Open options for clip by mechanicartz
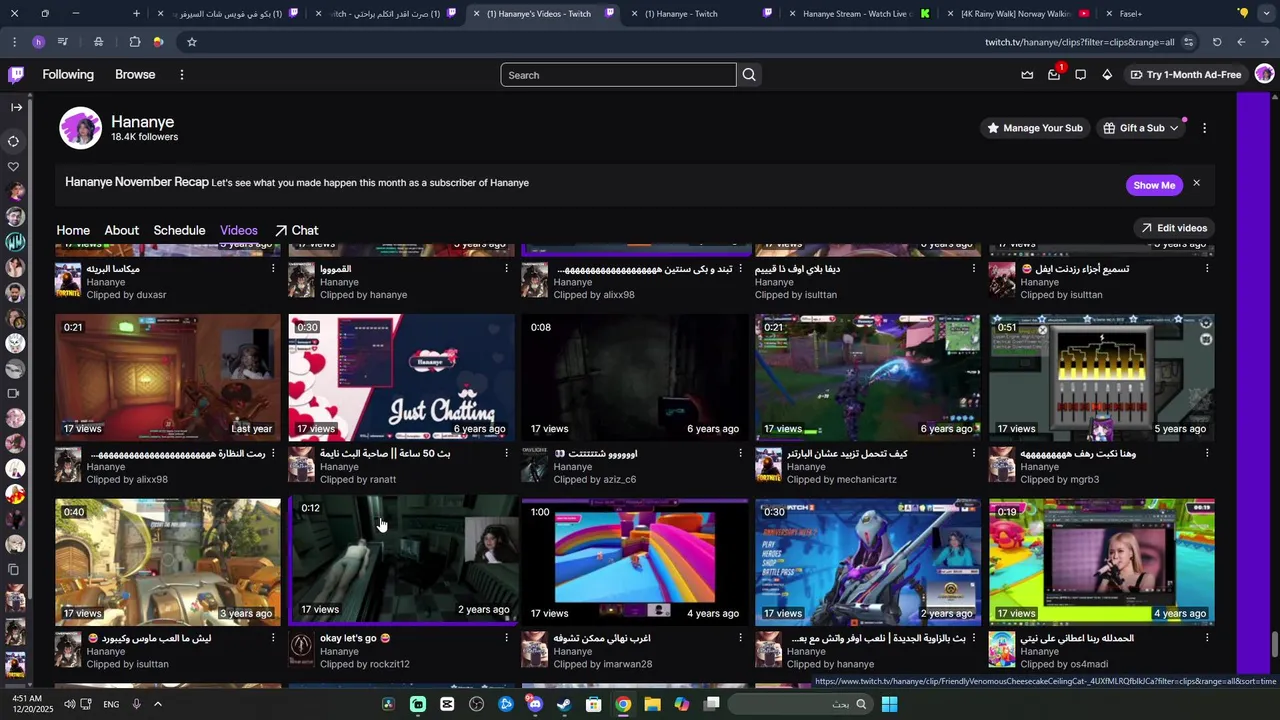Image resolution: width=1280 pixels, height=720 pixels. coord(973,453)
